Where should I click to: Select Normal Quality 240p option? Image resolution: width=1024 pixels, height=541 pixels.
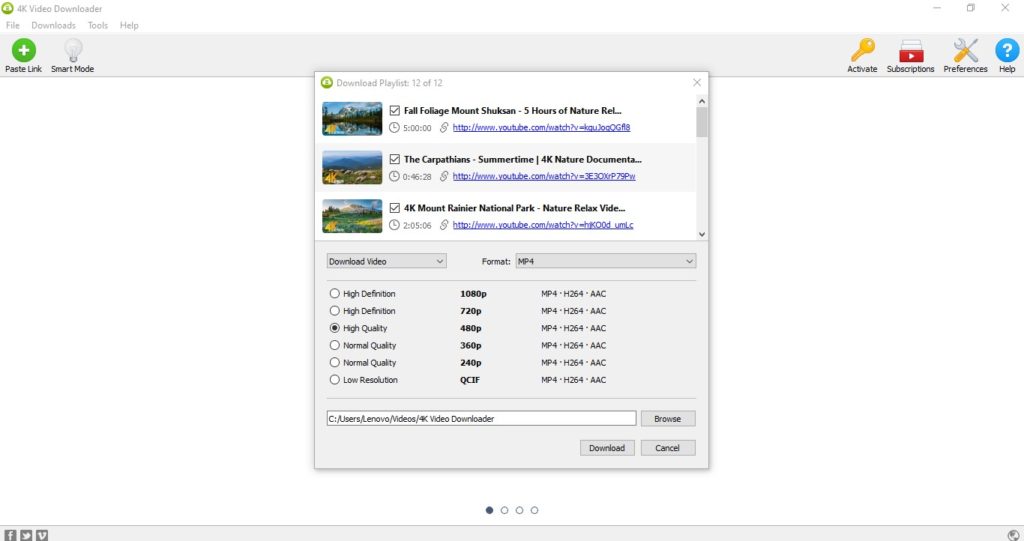click(334, 362)
